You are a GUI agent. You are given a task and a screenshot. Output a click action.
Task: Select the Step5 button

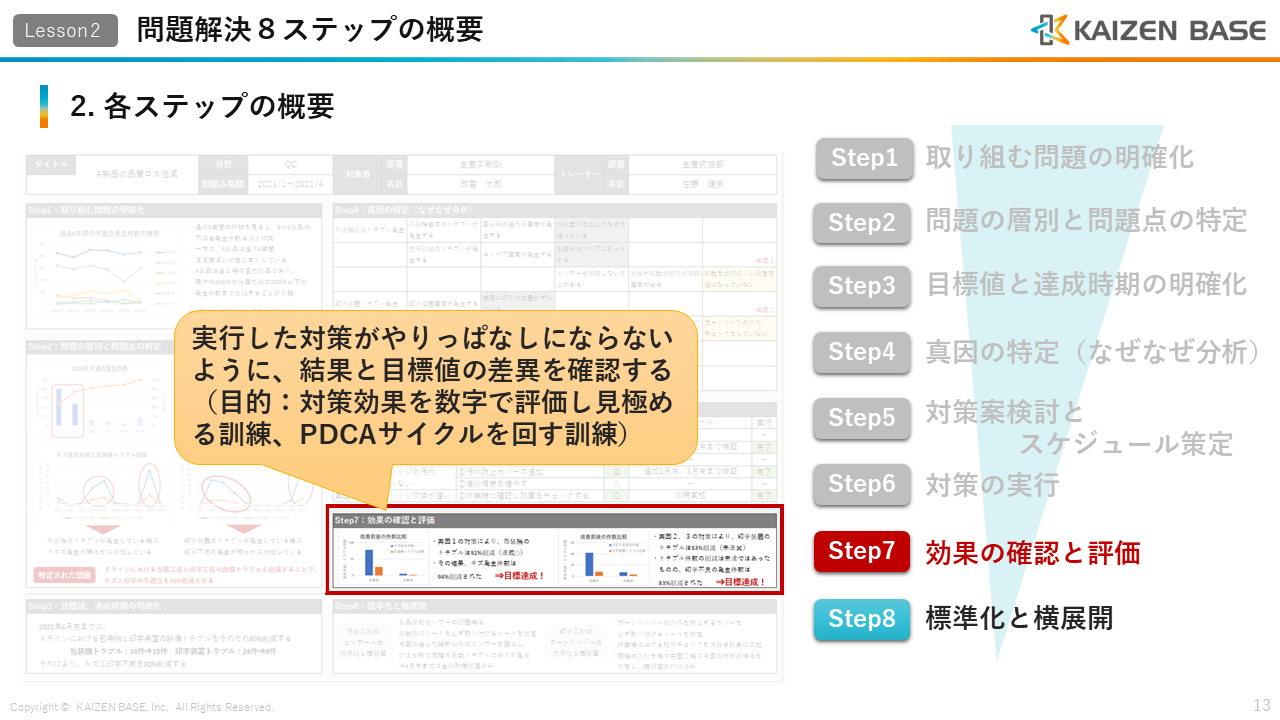(862, 417)
